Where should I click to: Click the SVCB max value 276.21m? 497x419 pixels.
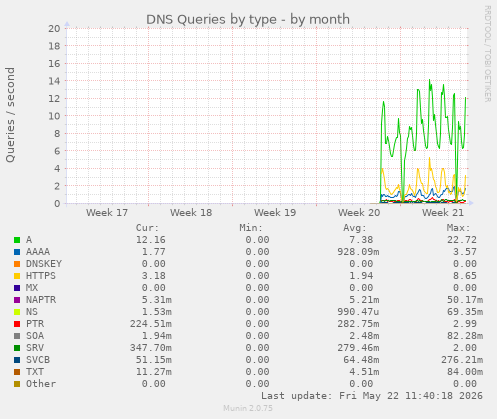tap(462, 360)
